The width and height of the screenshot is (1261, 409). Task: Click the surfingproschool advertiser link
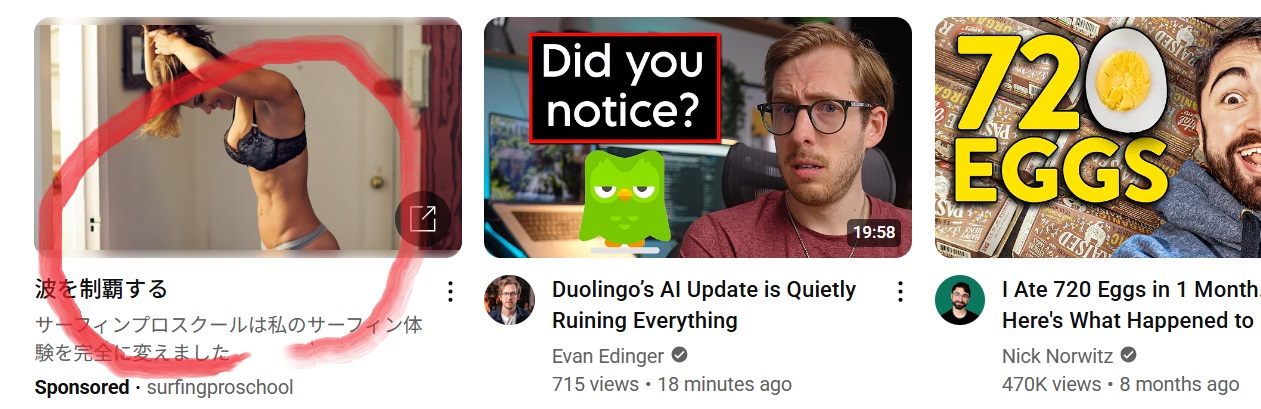(x=220, y=387)
